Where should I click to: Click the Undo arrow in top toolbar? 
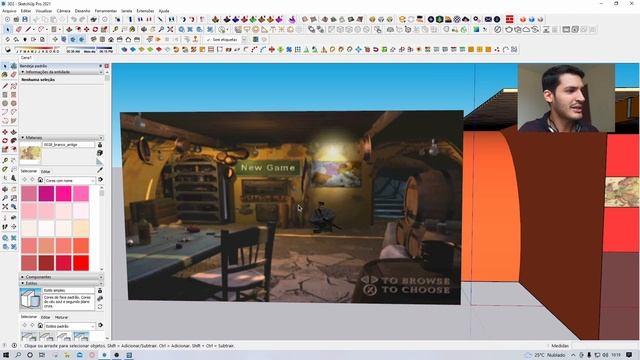click(73, 19)
